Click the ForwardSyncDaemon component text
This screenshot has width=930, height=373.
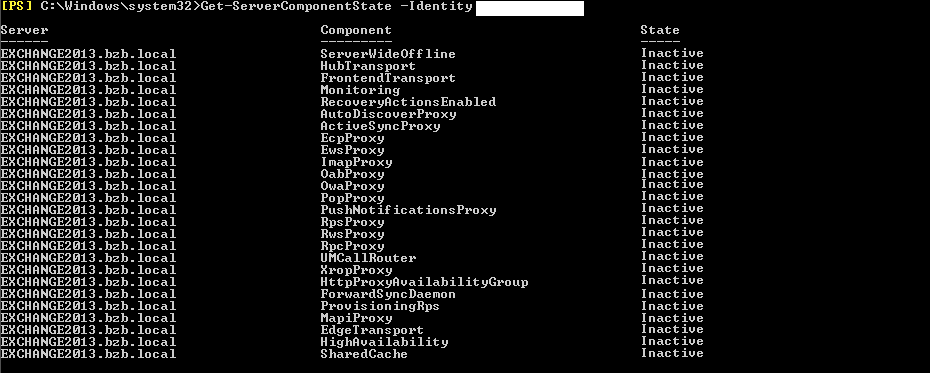[388, 294]
